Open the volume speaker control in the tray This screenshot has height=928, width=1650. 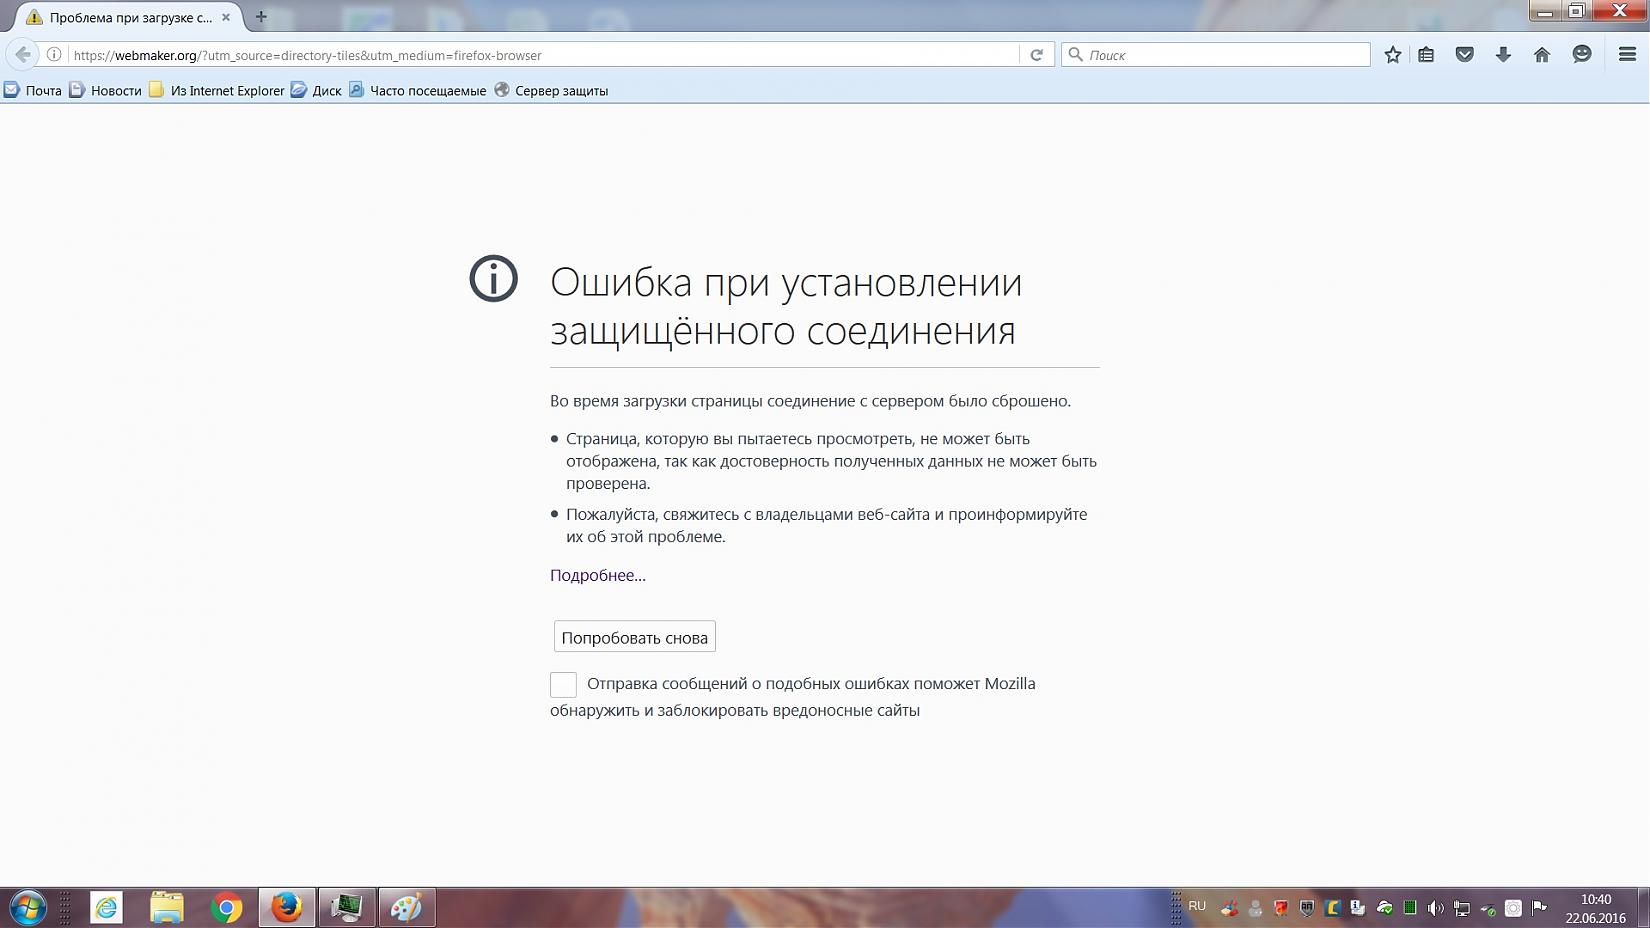(x=1436, y=908)
